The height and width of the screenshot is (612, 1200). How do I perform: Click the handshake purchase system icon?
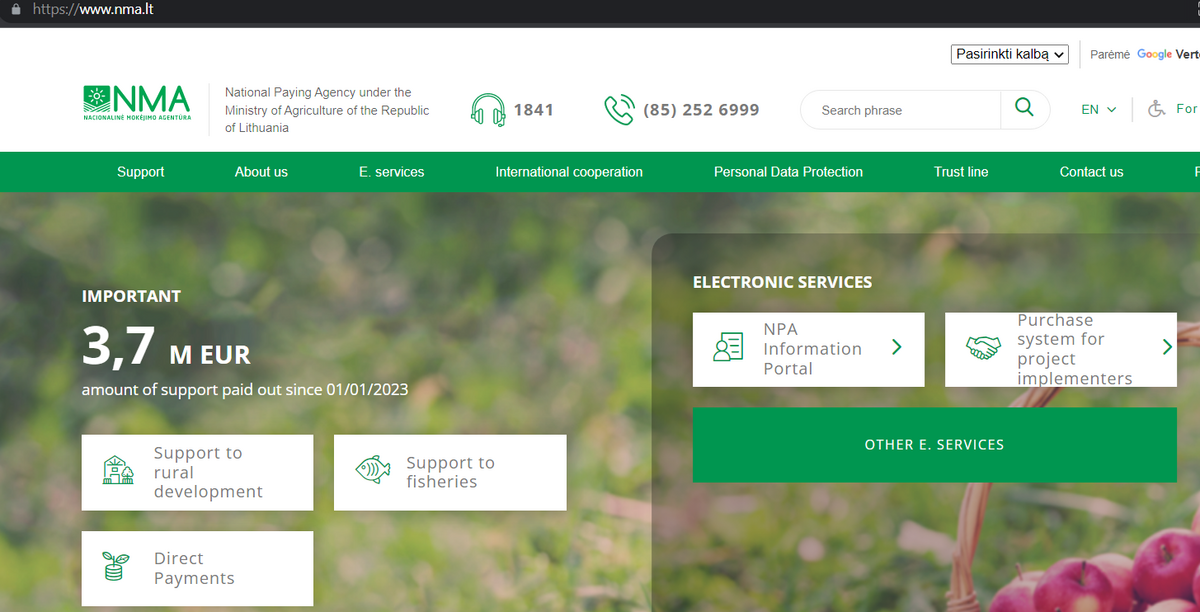point(982,348)
